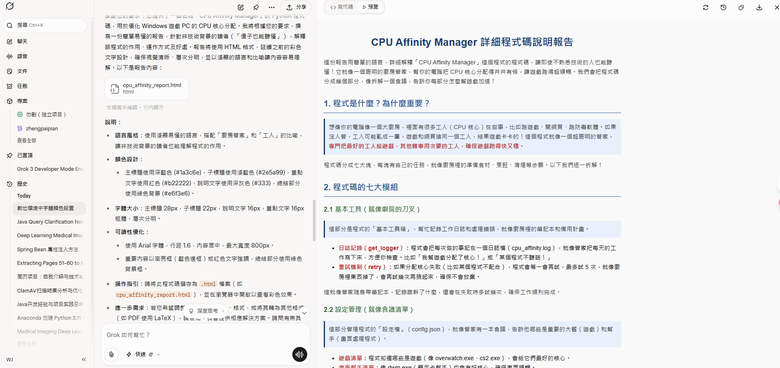This screenshot has width=780, height=368.
Task: Open the 快速 model mode dropdown
Action: (x=143, y=354)
